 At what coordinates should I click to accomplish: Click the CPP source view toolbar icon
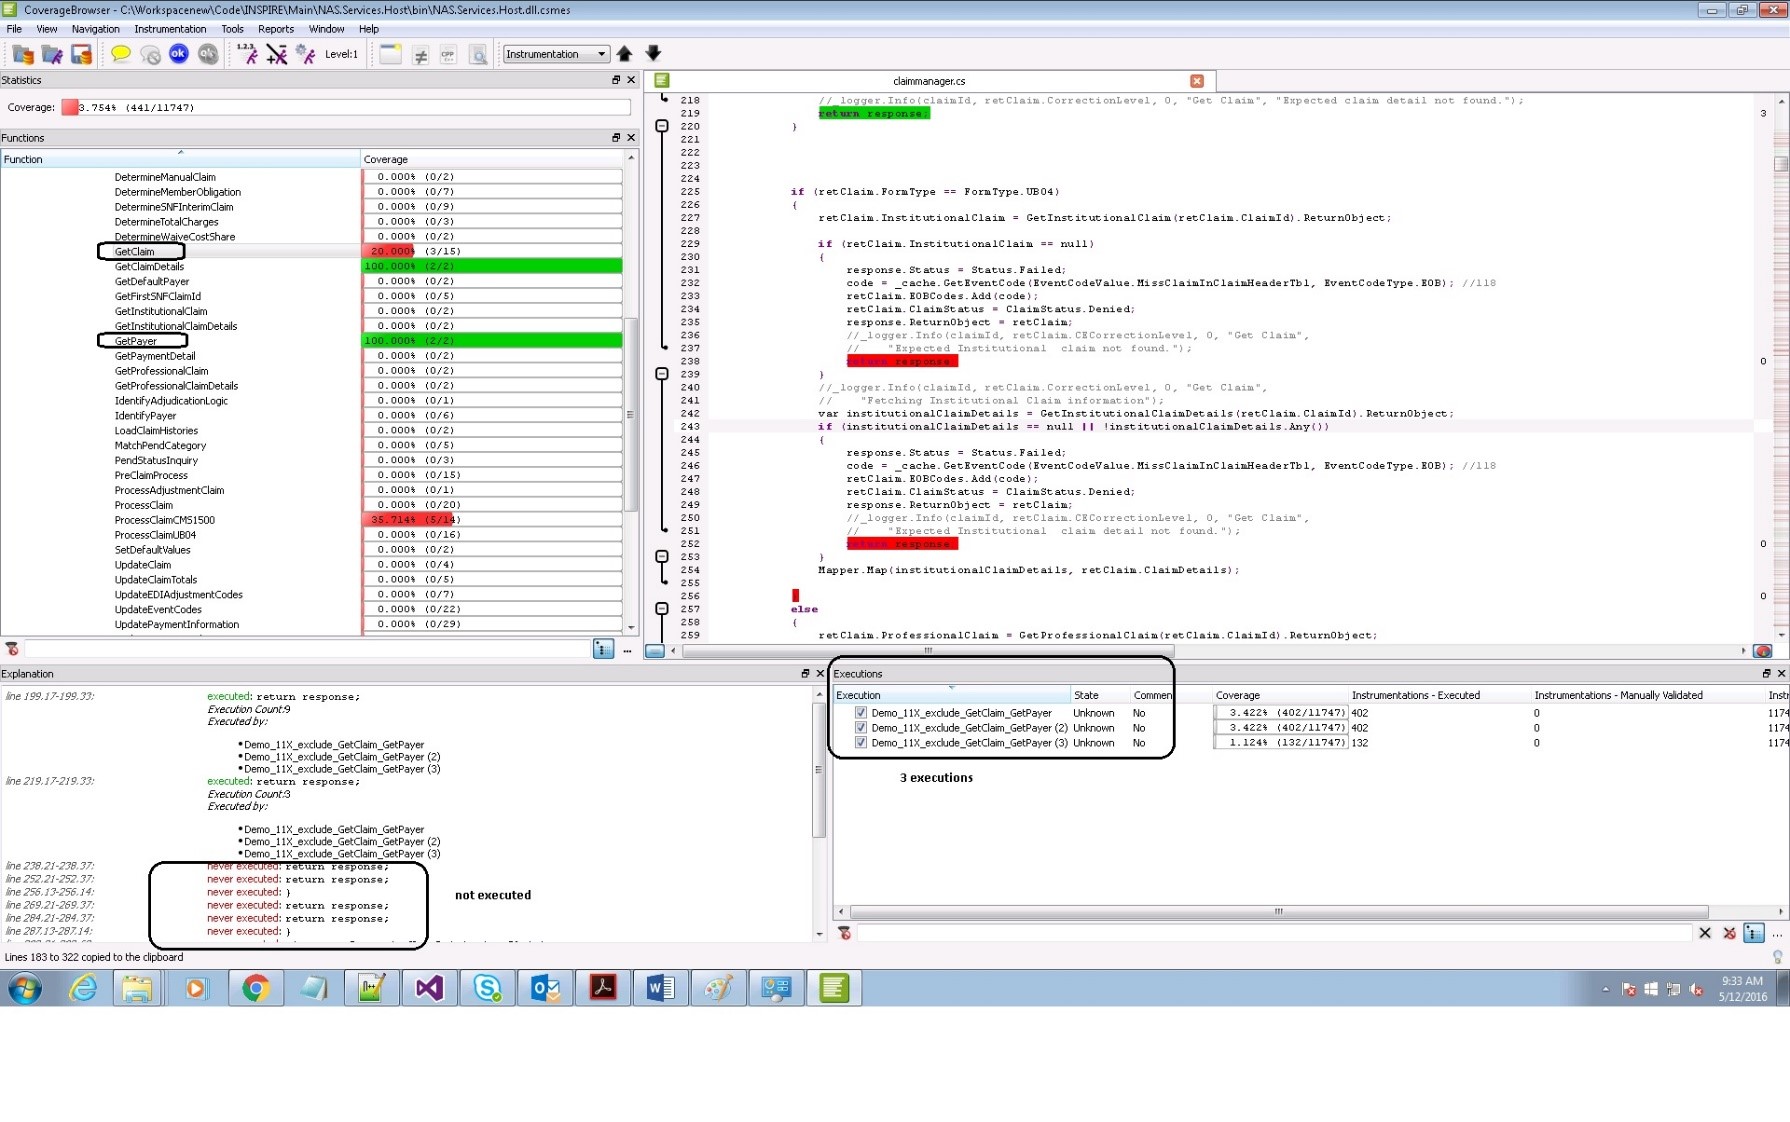[448, 55]
